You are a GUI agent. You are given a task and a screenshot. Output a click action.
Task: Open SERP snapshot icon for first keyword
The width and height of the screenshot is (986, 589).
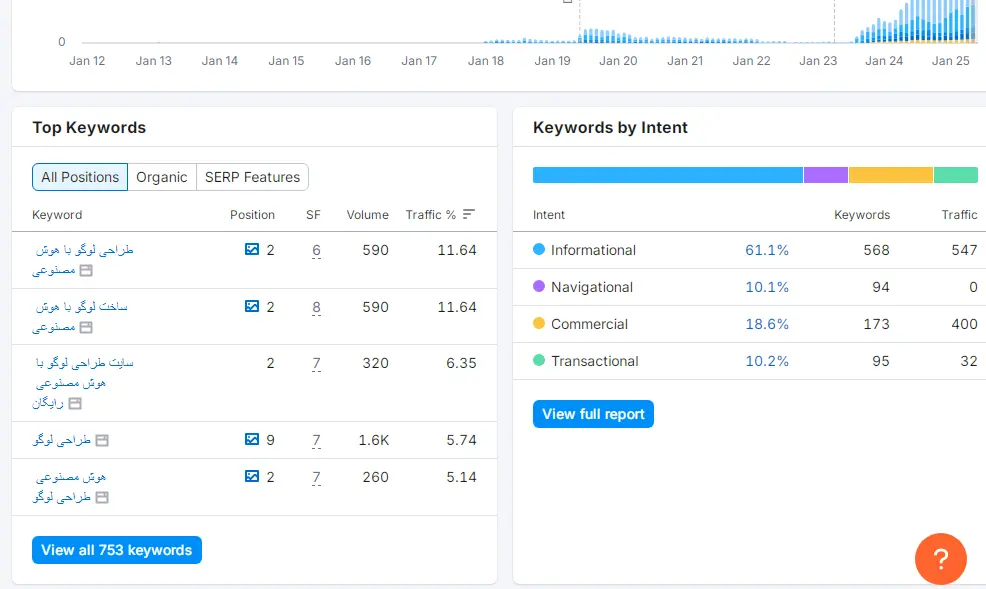pyautogui.click(x=86, y=270)
